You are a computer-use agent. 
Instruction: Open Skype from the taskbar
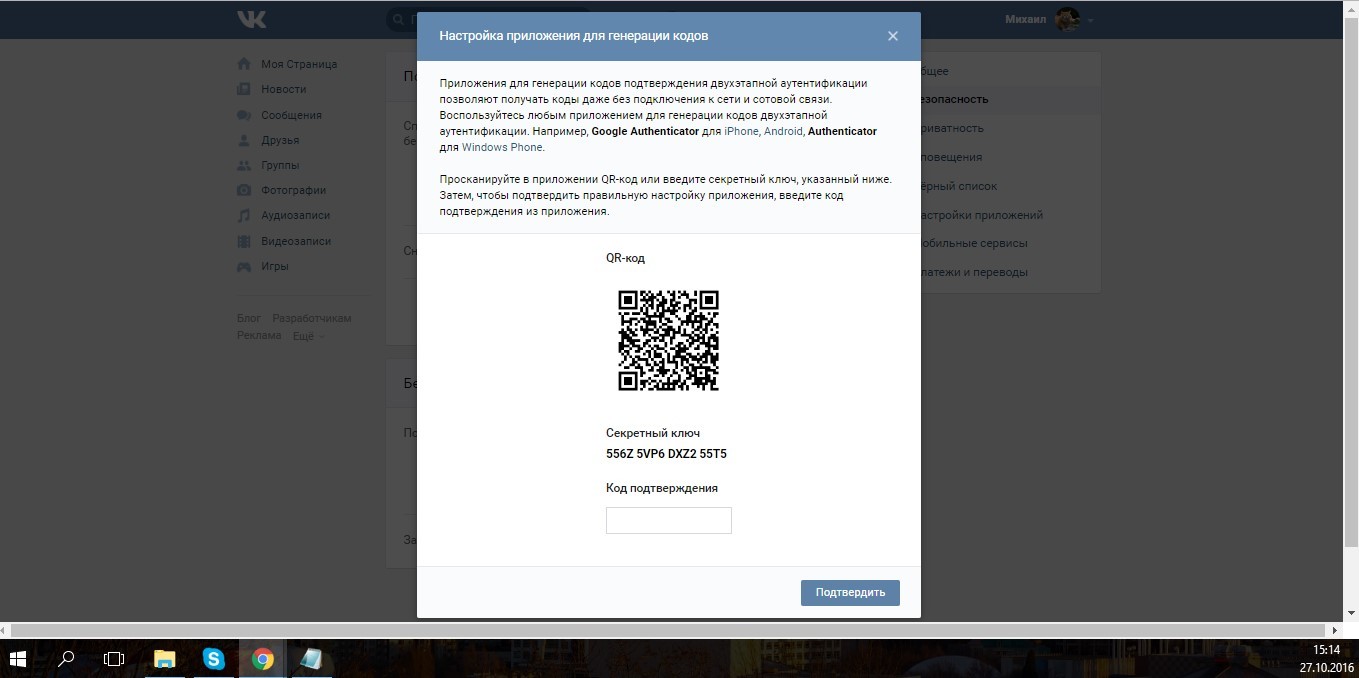coord(213,658)
